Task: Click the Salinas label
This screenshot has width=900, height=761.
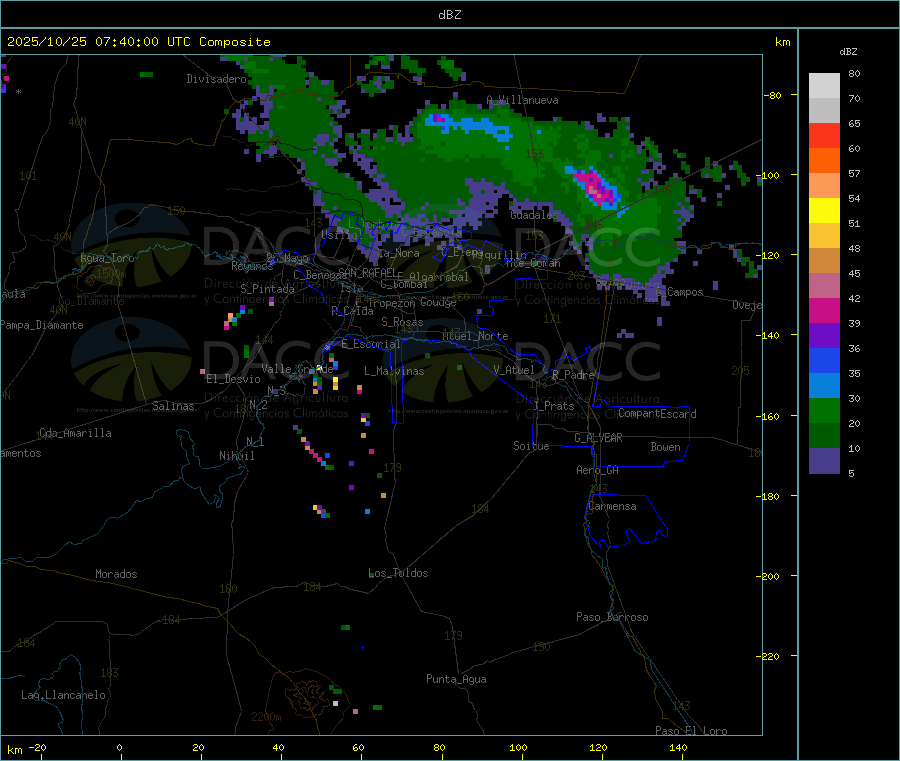Action: point(173,406)
